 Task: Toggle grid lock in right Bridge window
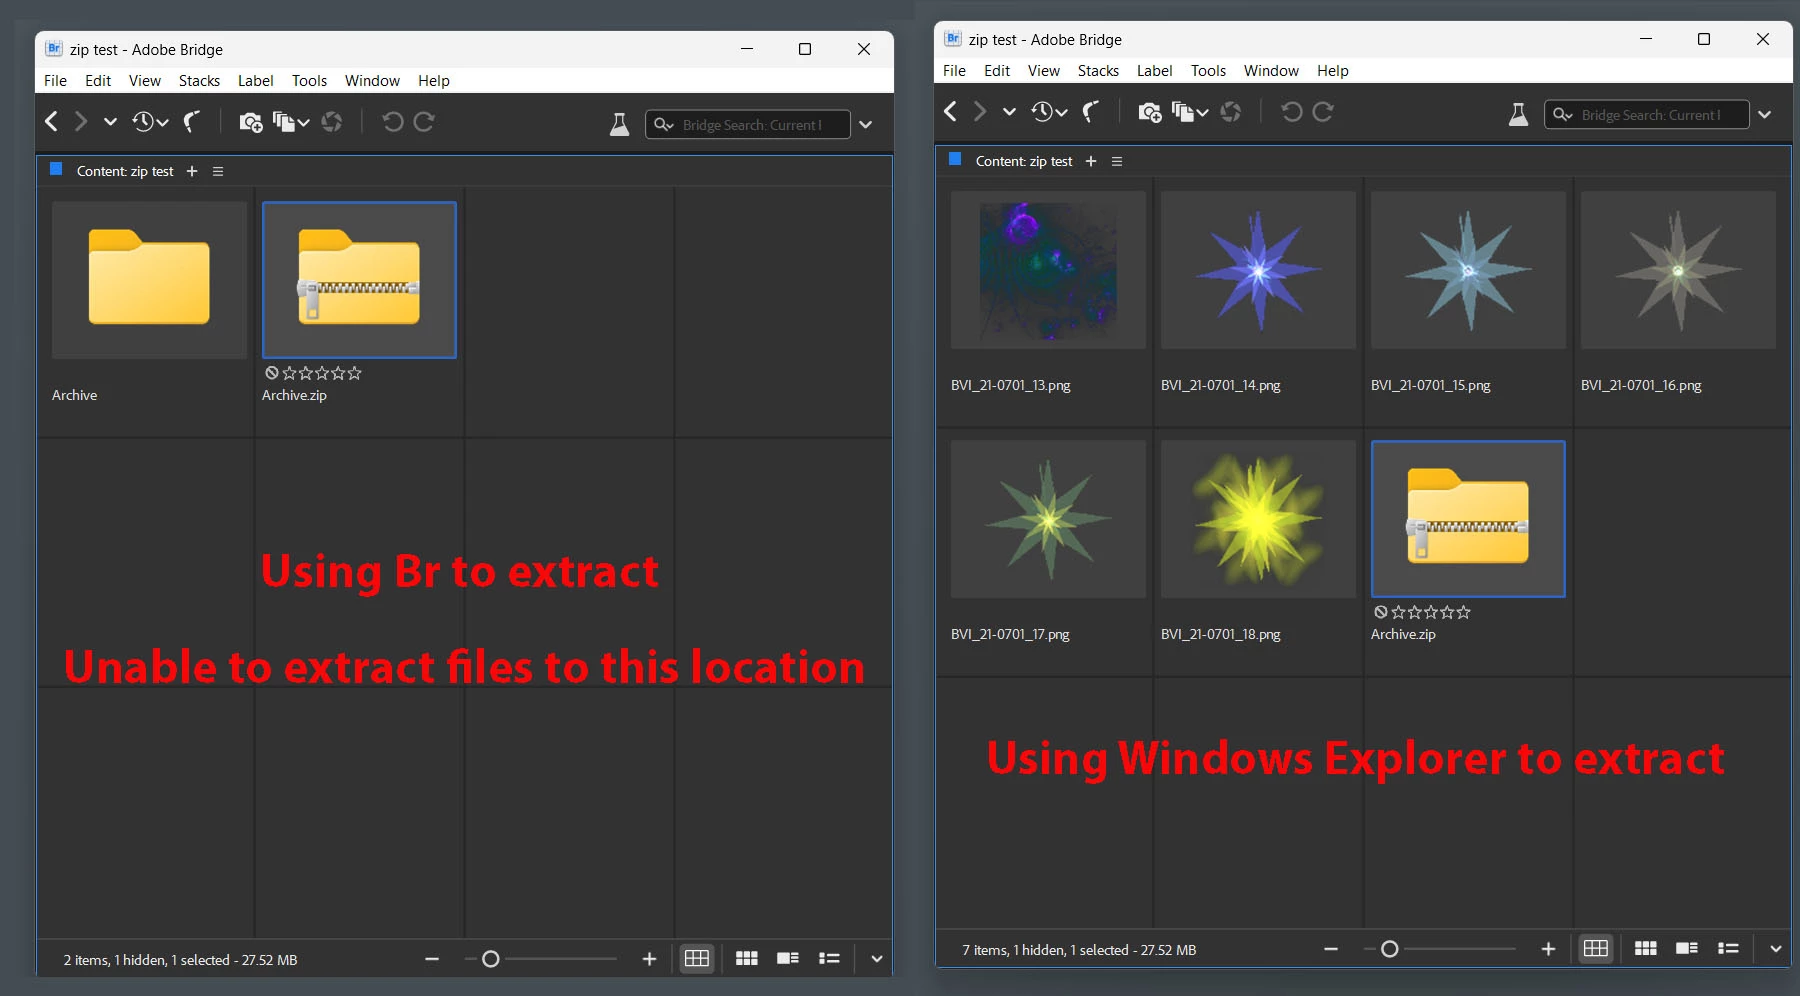[1596, 949]
